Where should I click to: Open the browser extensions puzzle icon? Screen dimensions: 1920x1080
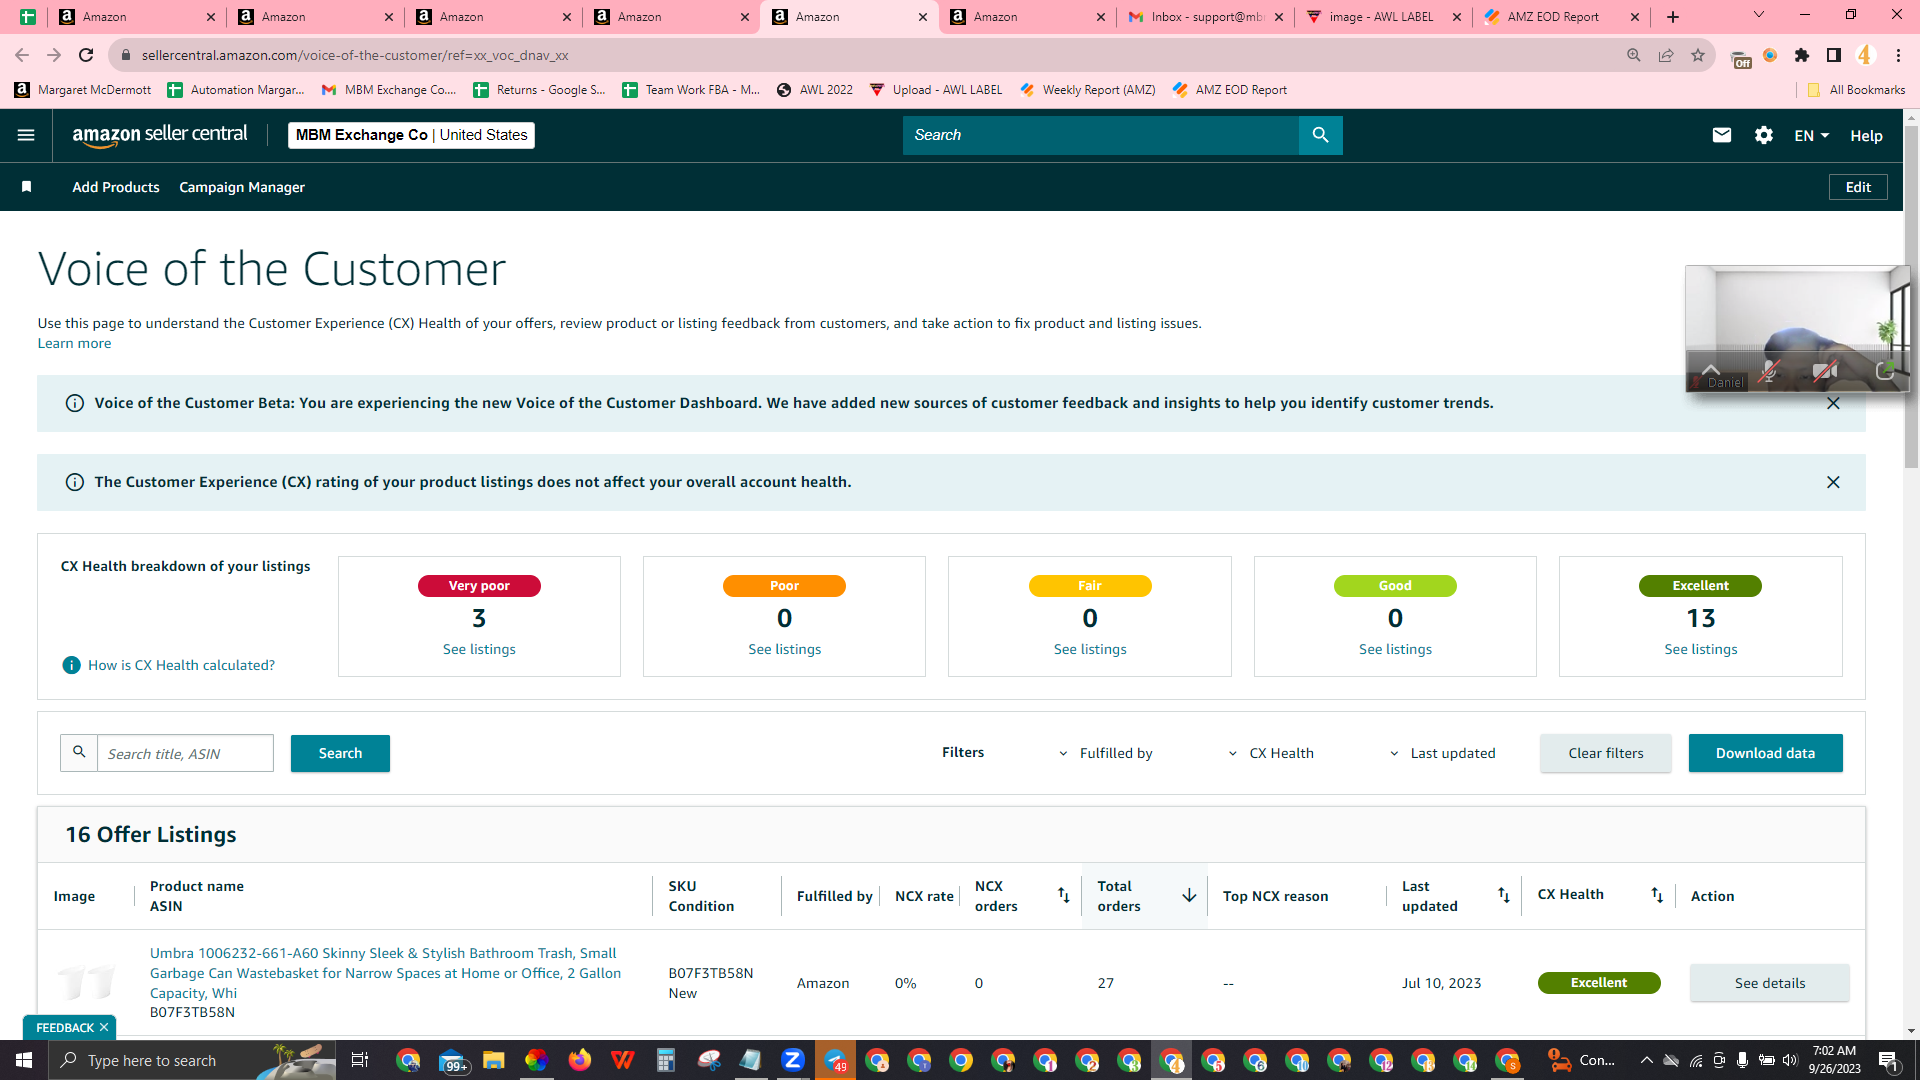click(x=1802, y=55)
